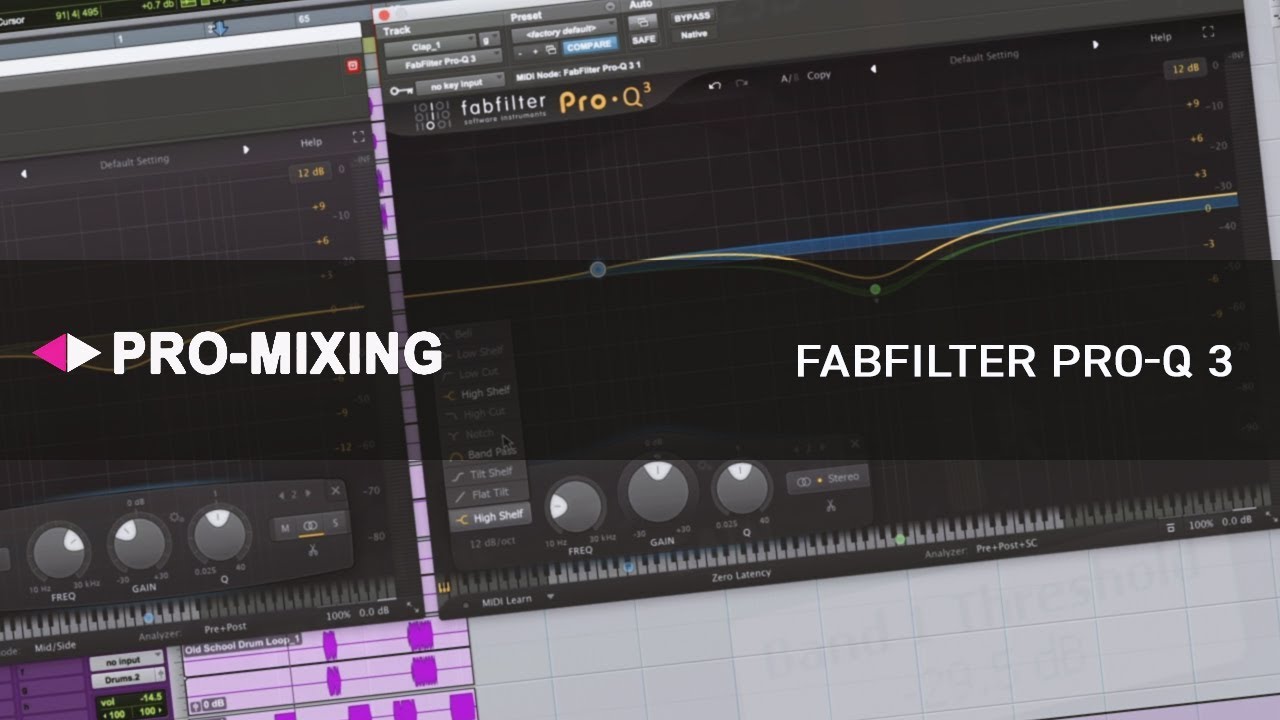Open the Drums.2 output dropdown on Pro Tools track
Screen dimensions: 1280x720
127,680
